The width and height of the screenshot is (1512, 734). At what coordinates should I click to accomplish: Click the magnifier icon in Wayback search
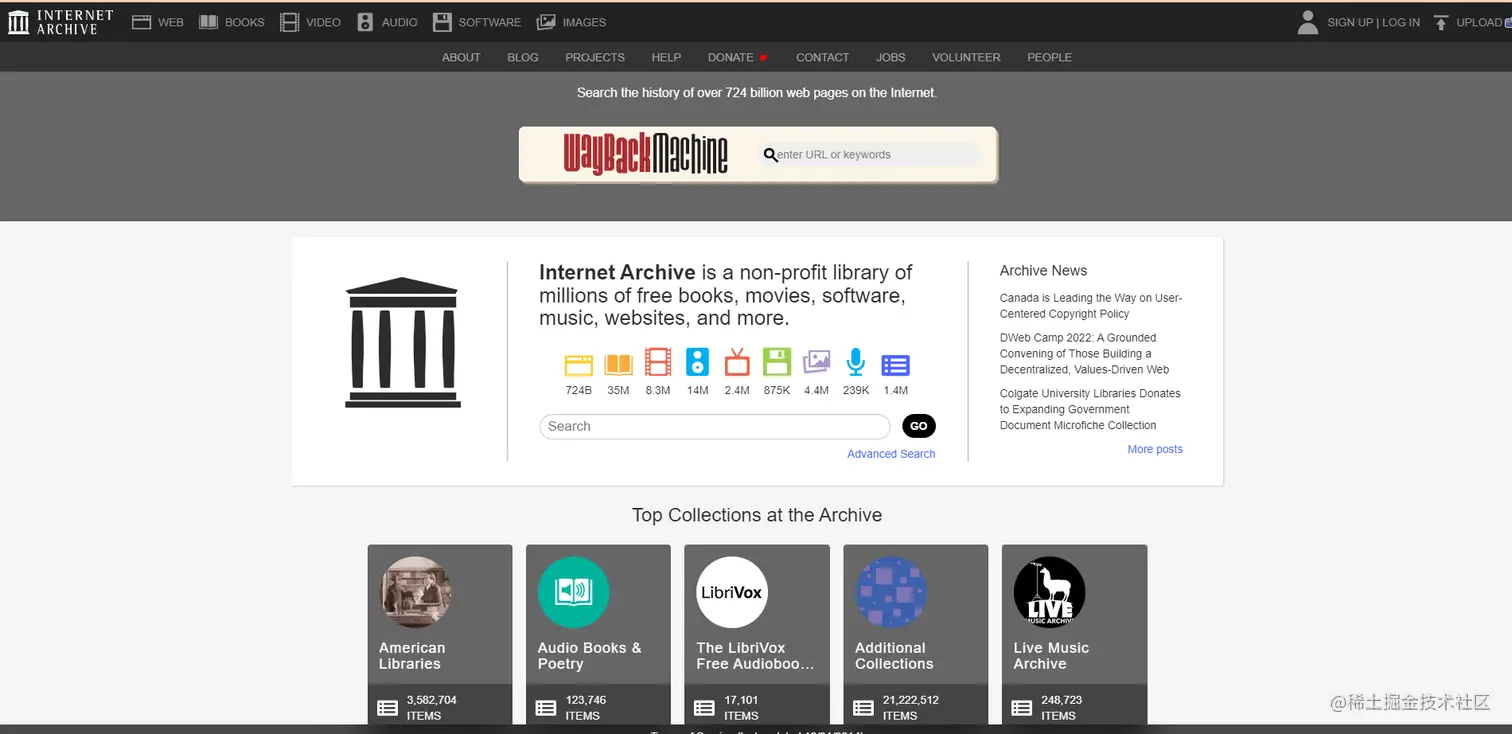tap(770, 155)
